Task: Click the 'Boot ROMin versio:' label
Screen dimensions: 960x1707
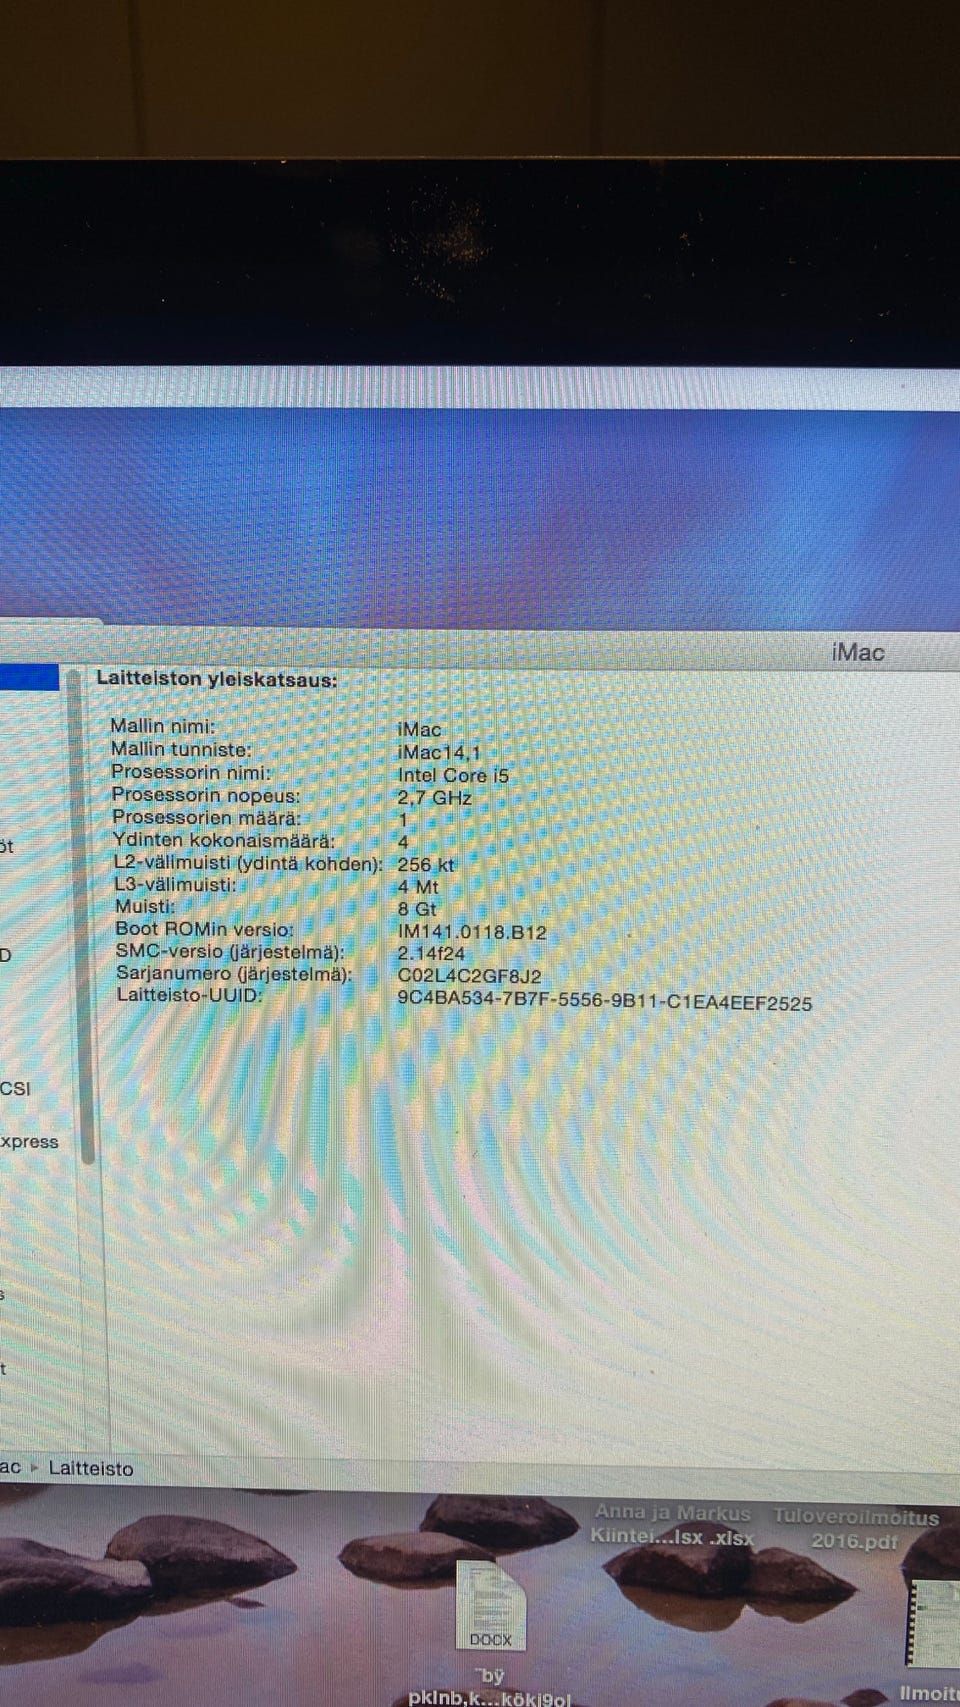Action: click(204, 929)
